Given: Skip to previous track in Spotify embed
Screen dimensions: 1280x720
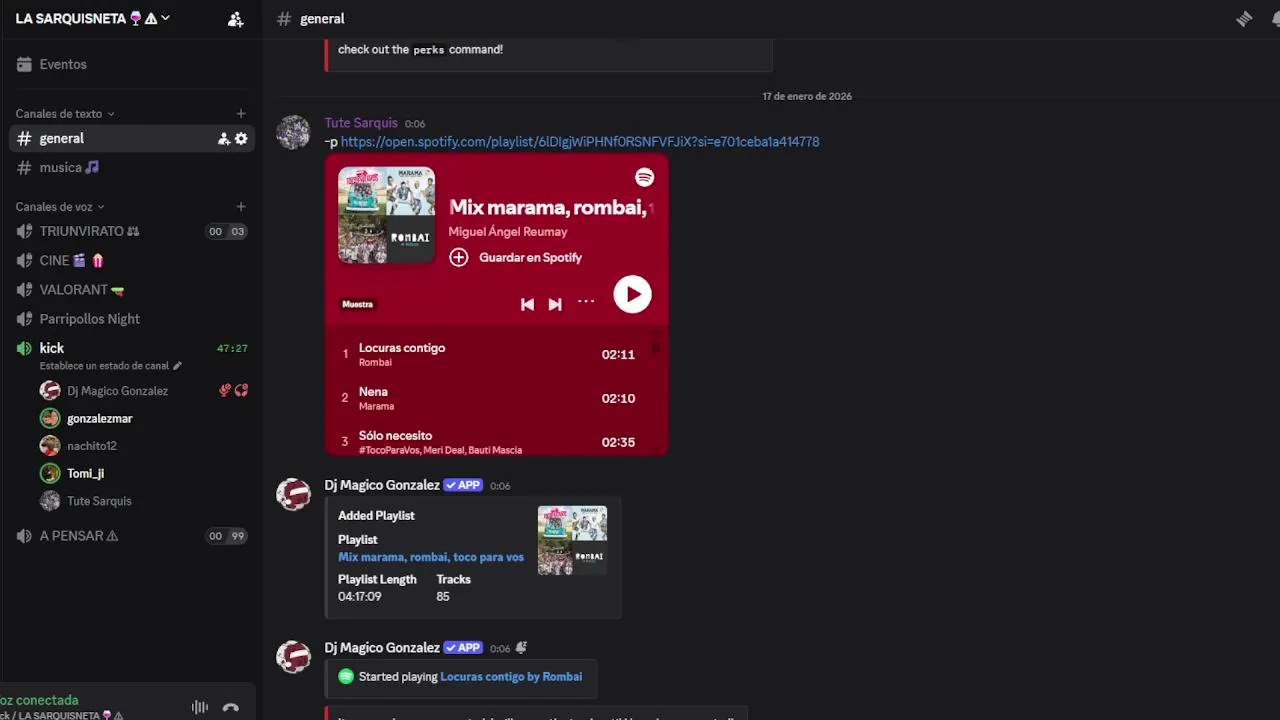Looking at the screenshot, I should (527, 304).
